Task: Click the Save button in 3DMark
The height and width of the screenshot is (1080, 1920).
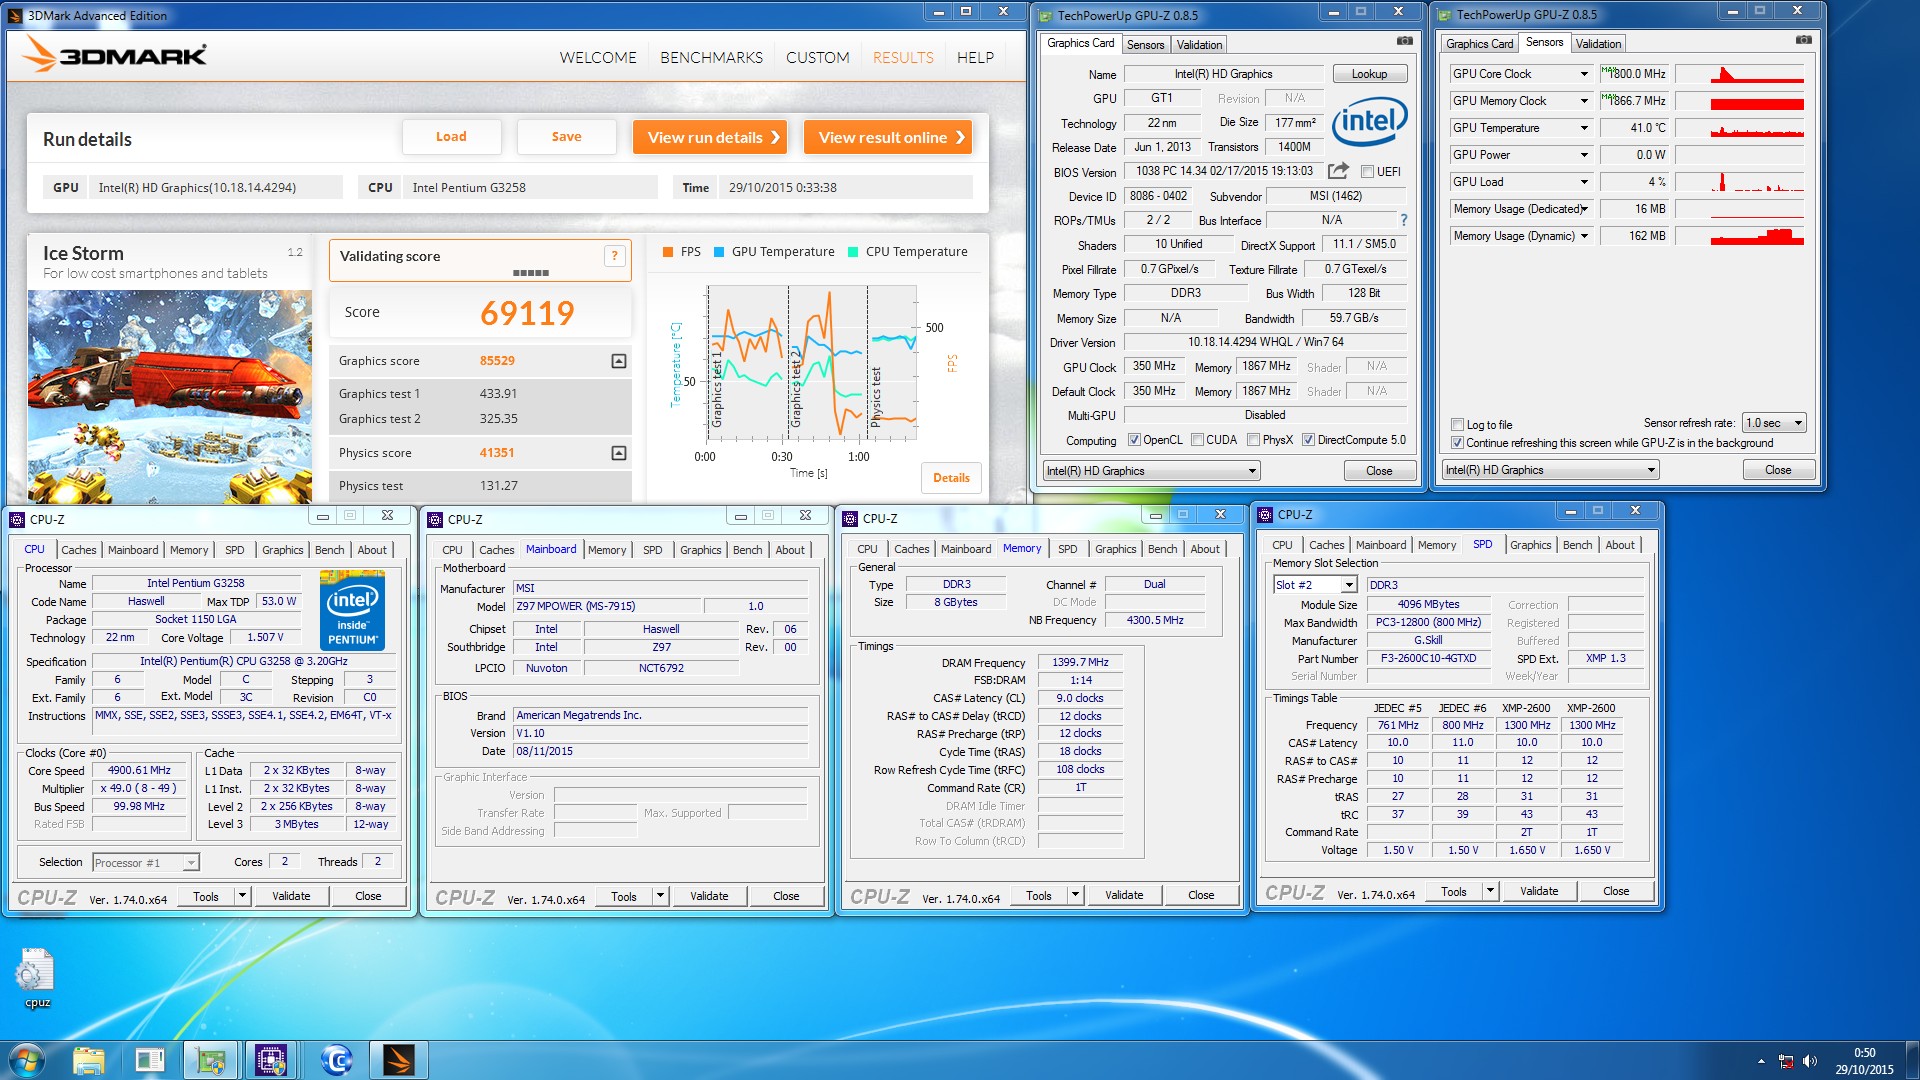Action: coord(566,137)
